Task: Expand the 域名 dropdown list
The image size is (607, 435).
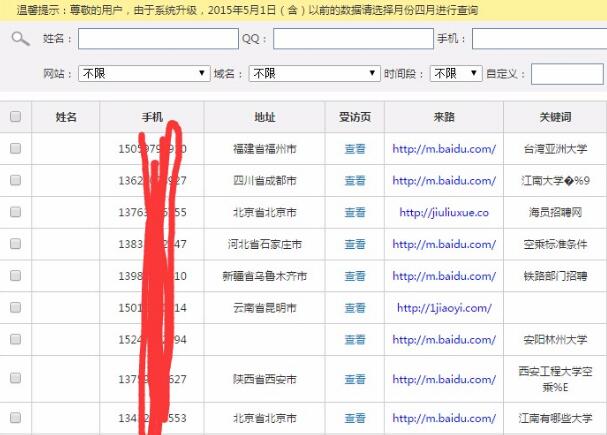Action: coord(313,74)
